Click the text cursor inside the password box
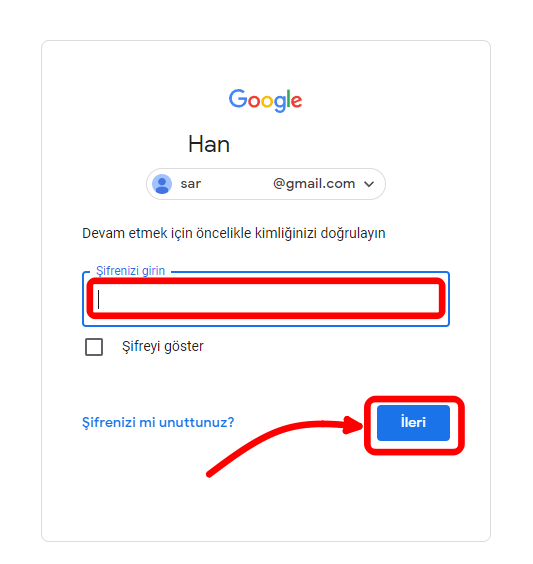This screenshot has width=533, height=564. tap(99, 299)
